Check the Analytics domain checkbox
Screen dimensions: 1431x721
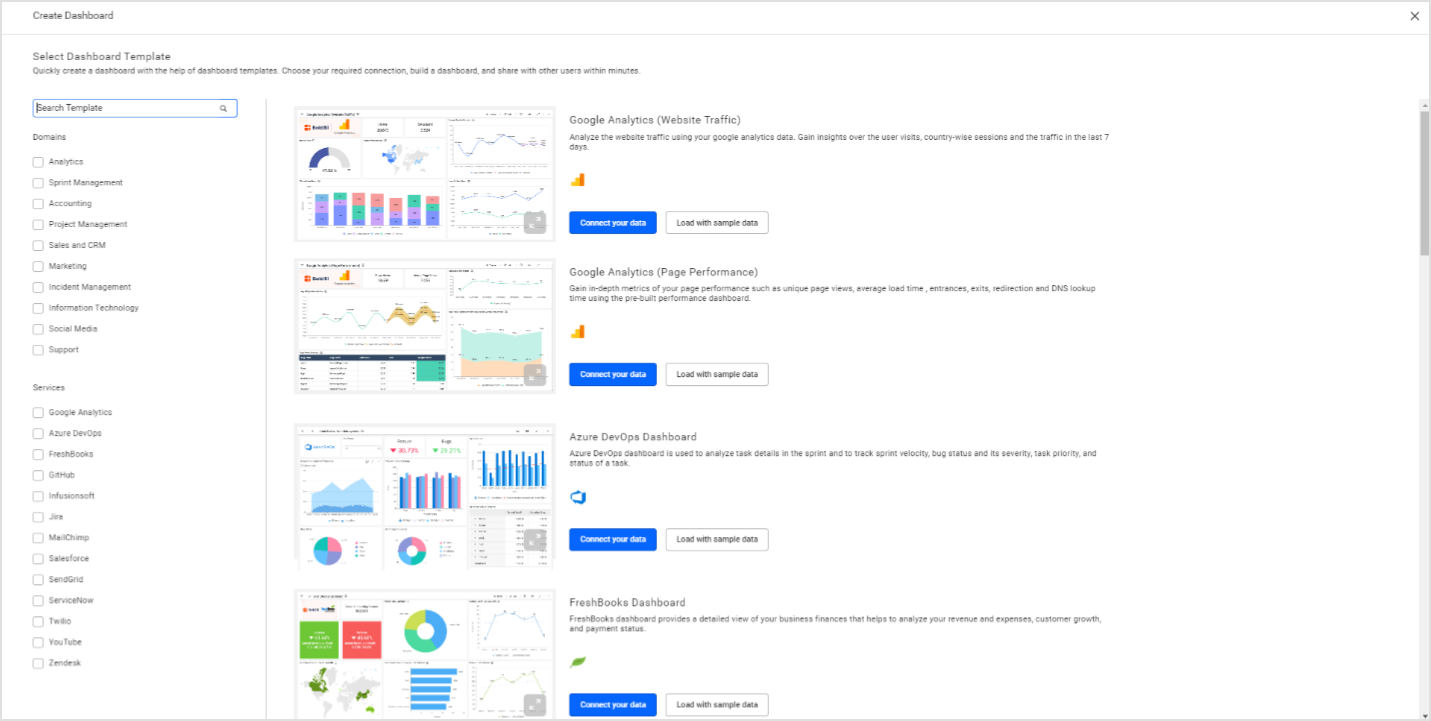38,162
